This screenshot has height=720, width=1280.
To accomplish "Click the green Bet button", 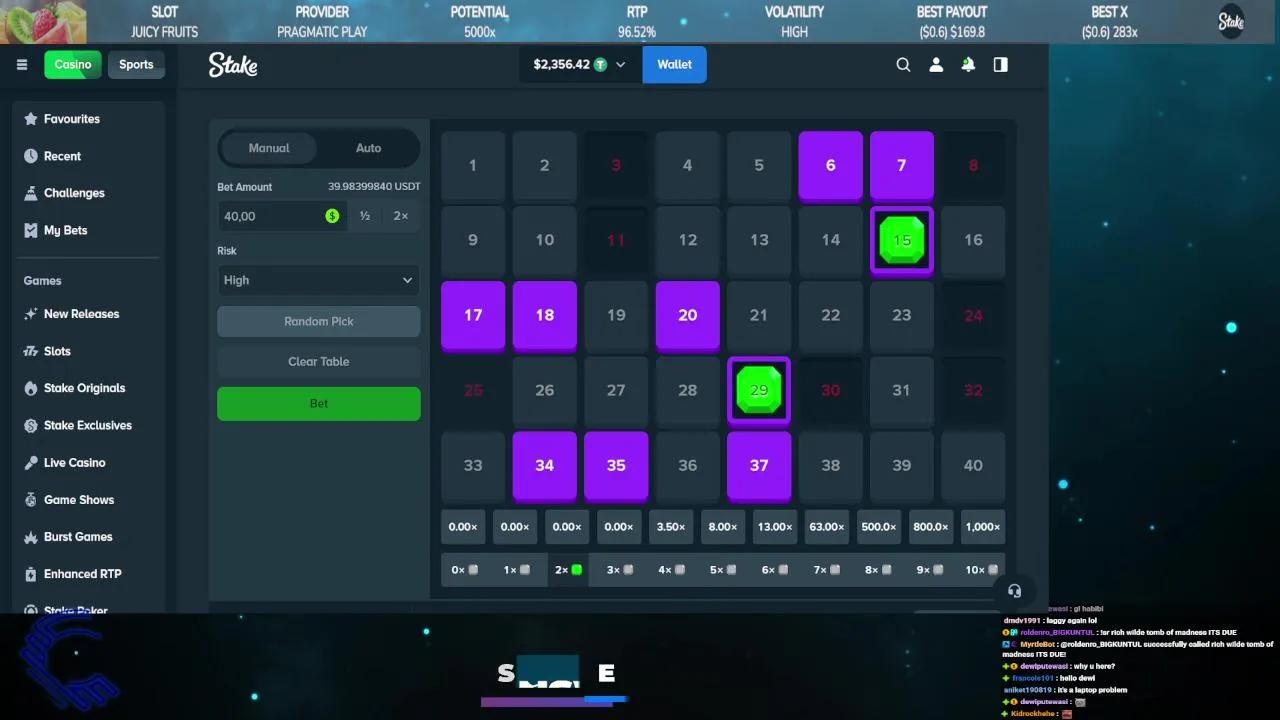I will pyautogui.click(x=319, y=404).
